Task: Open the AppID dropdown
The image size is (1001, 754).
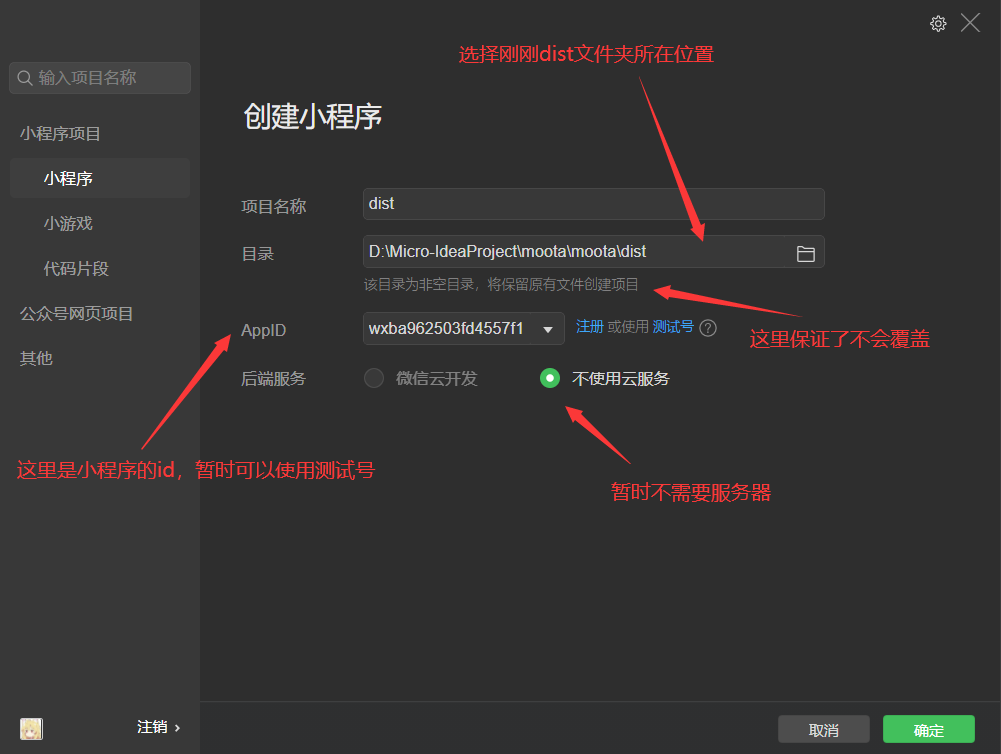Action: click(x=547, y=328)
